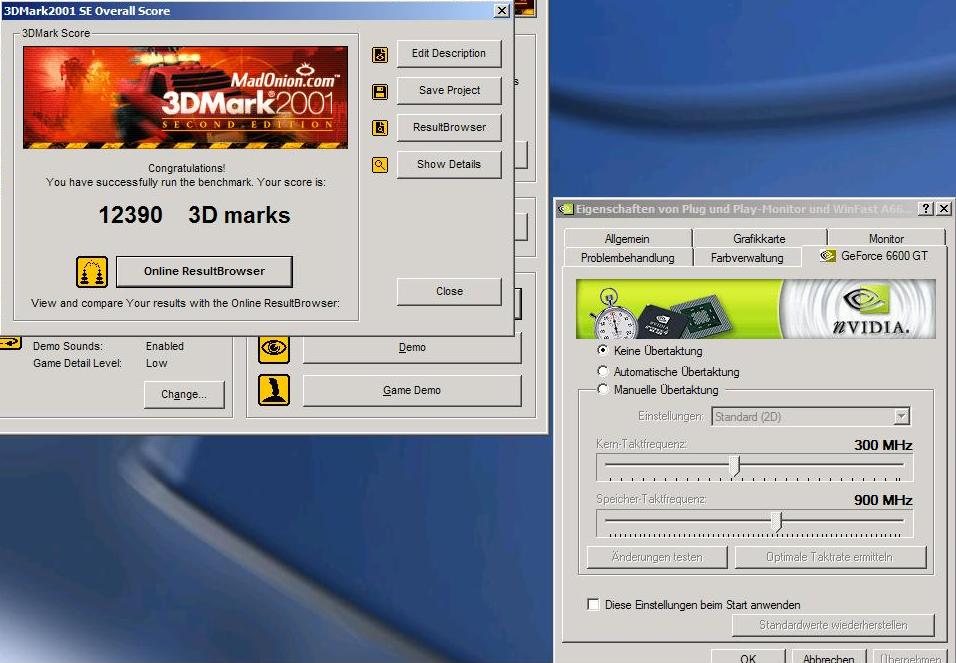This screenshot has height=663, width=956.
Task: Start the Demo in the 3DMark window
Action: [x=412, y=348]
